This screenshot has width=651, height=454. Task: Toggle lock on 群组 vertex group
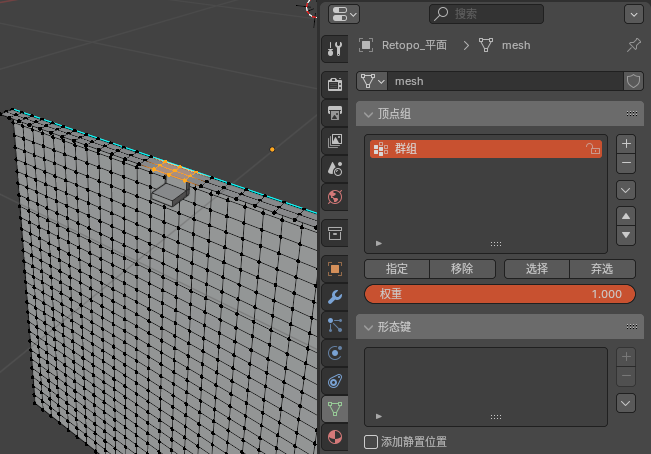(592, 149)
